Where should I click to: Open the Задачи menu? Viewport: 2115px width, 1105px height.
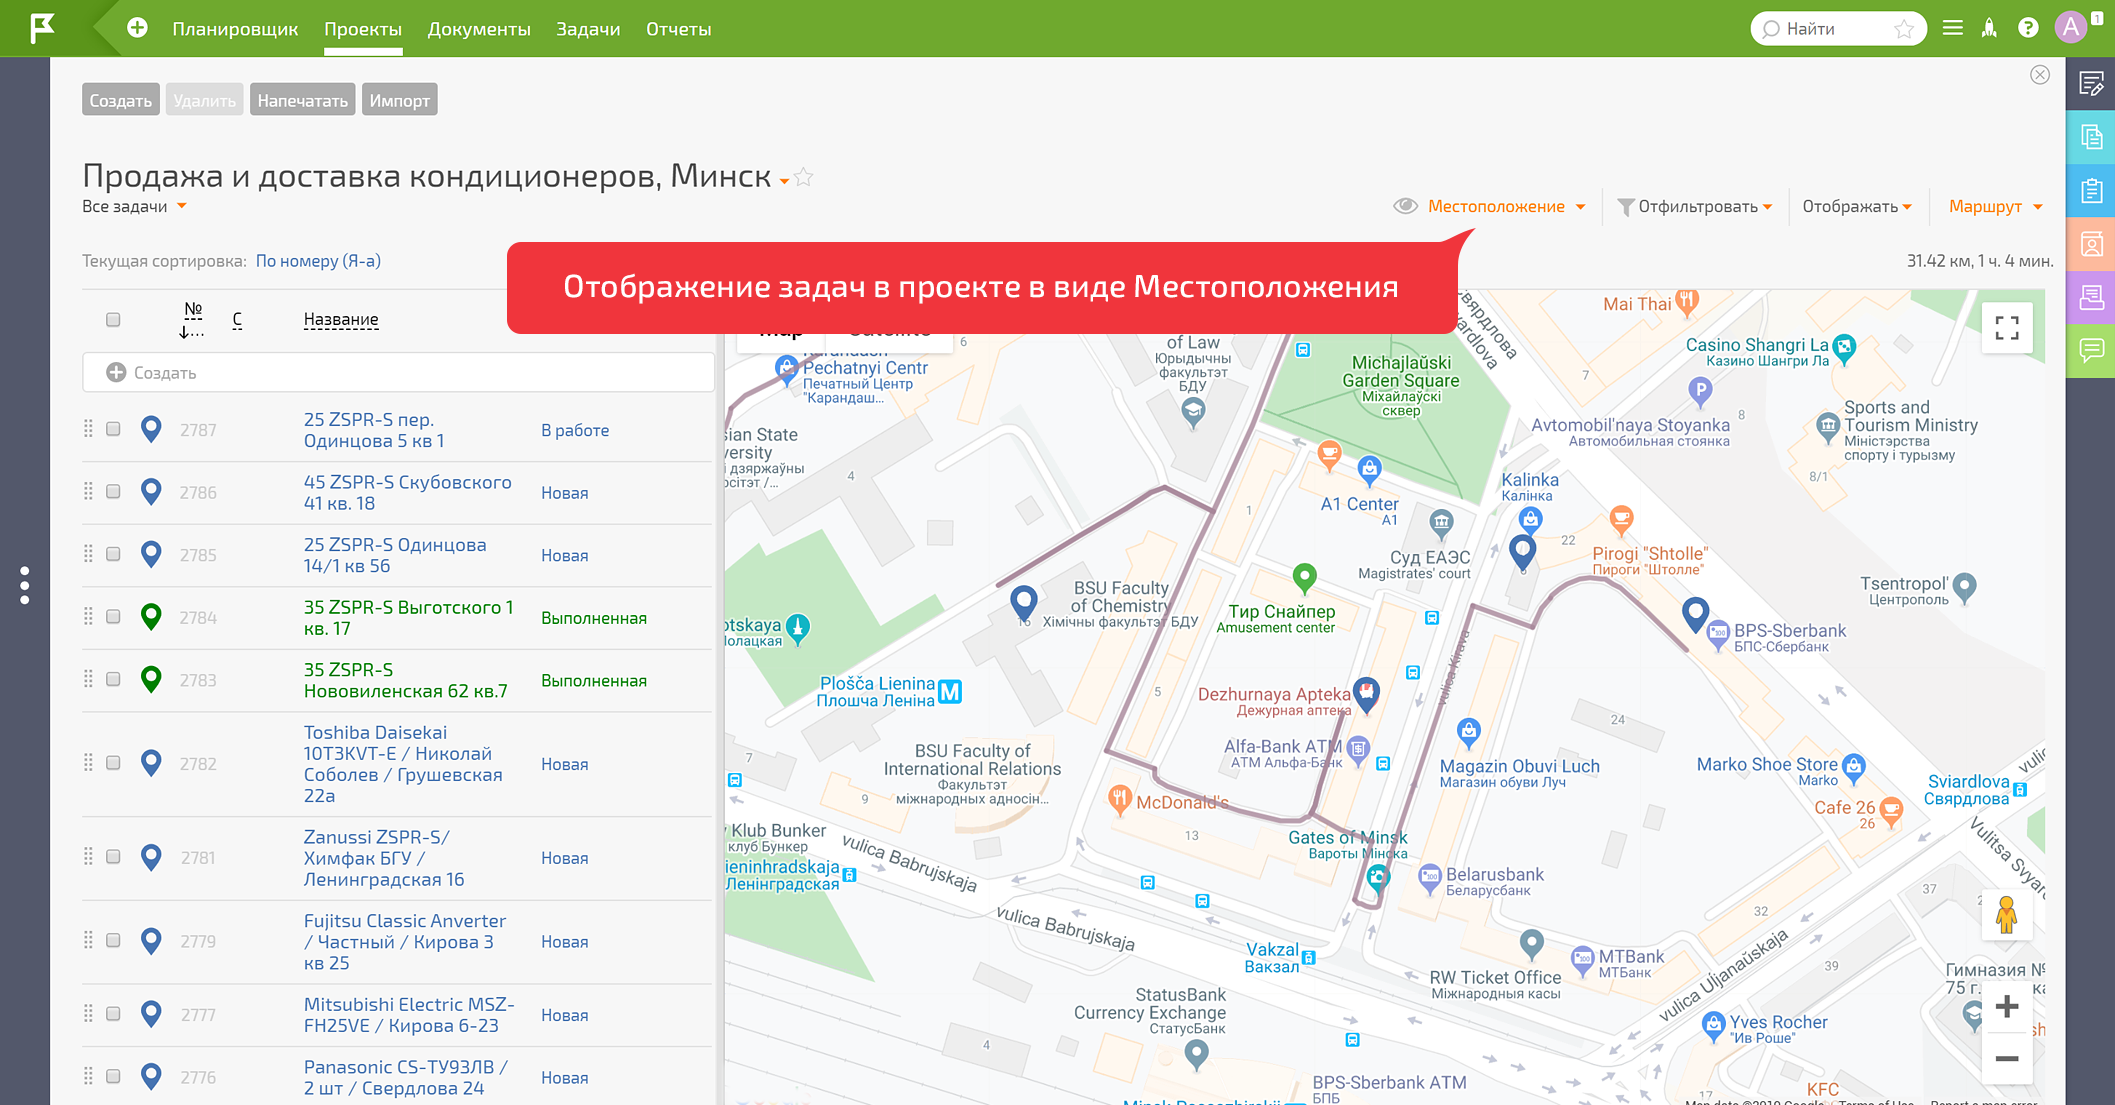click(x=588, y=29)
